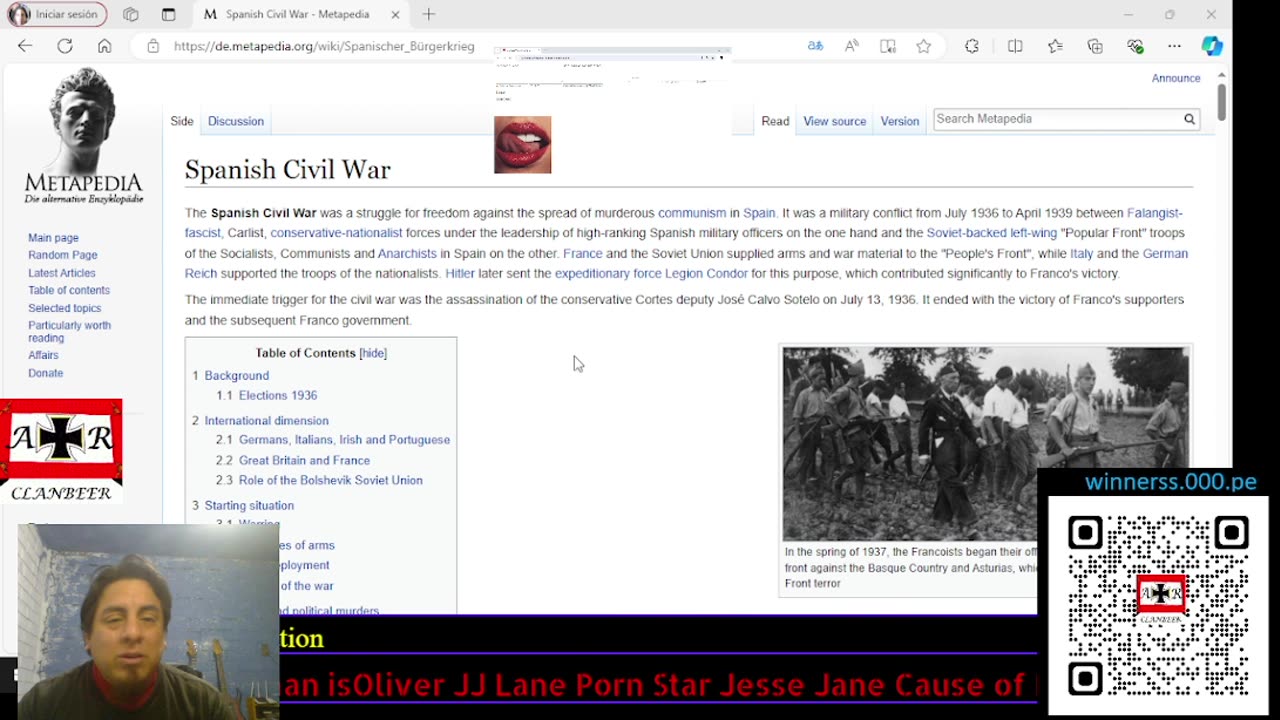Switch to the Side page tab

182,121
